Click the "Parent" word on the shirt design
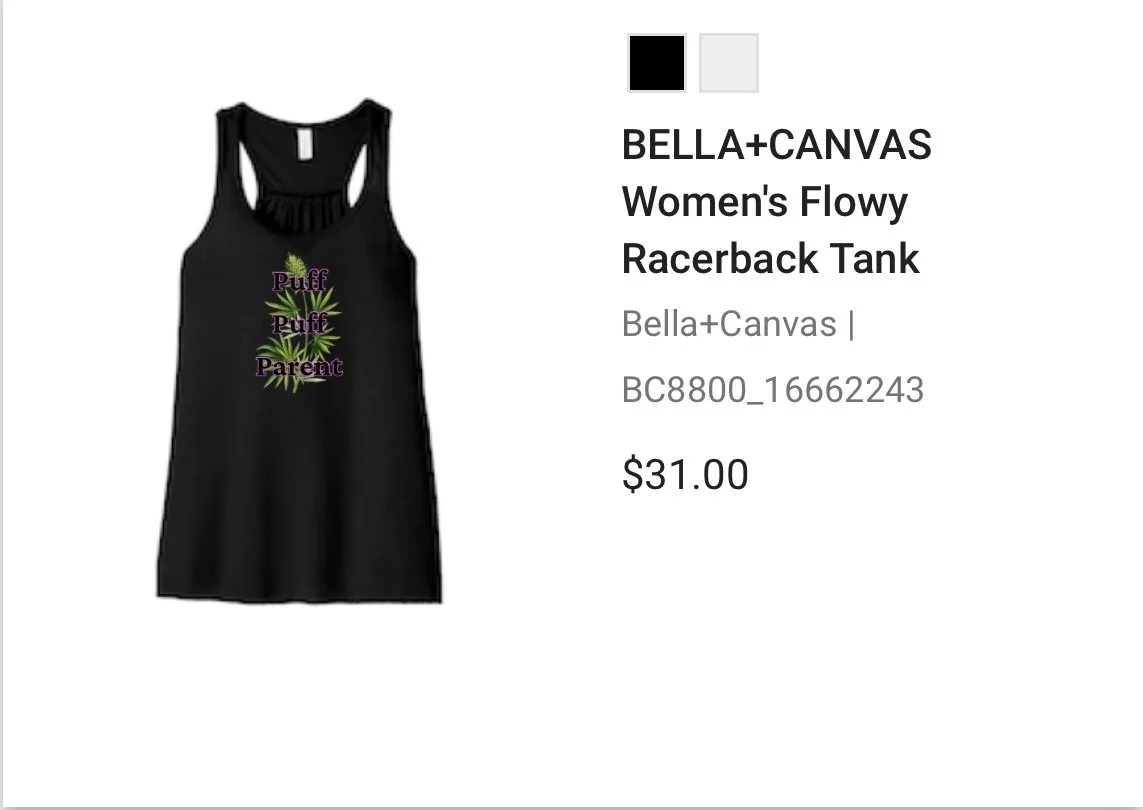This screenshot has height=810, width=1143. 299,365
